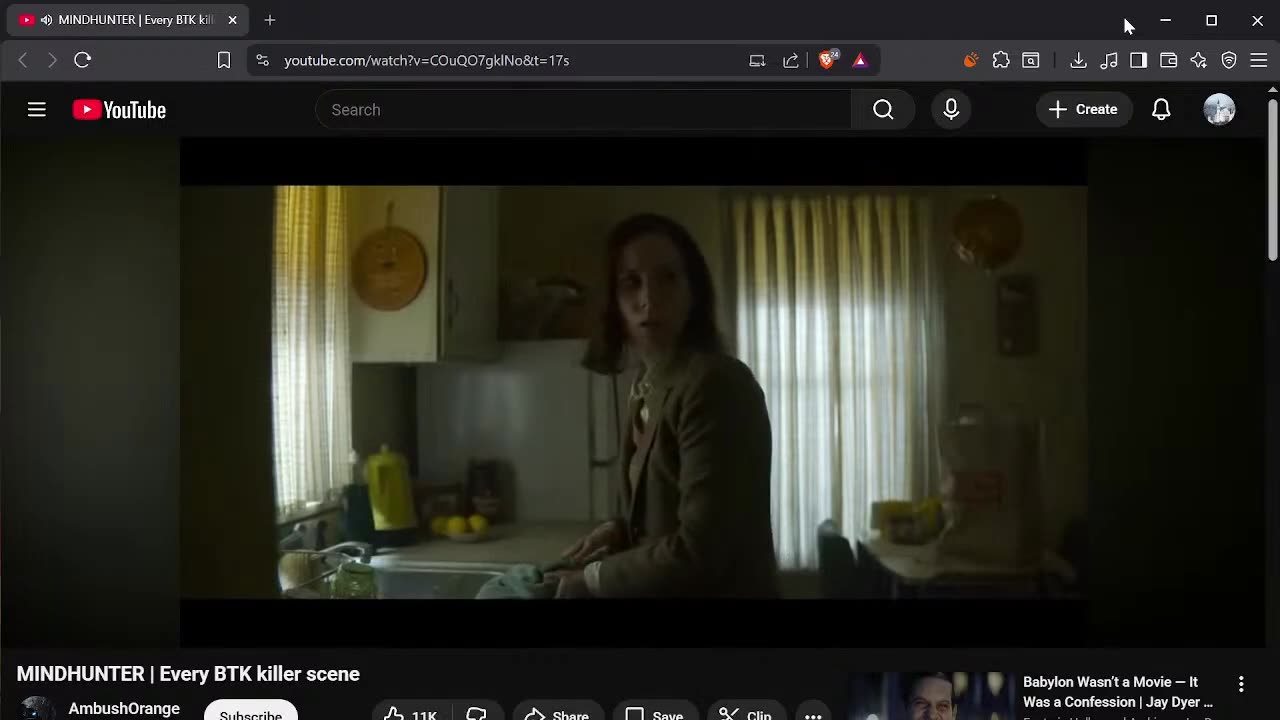
Task: Open 'Babylon Wasn't a Movie' video title
Action: tap(1118, 692)
